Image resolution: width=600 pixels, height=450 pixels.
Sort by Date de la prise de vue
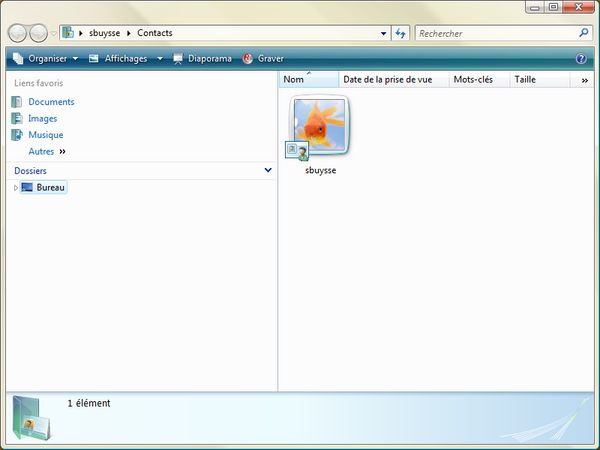point(392,79)
